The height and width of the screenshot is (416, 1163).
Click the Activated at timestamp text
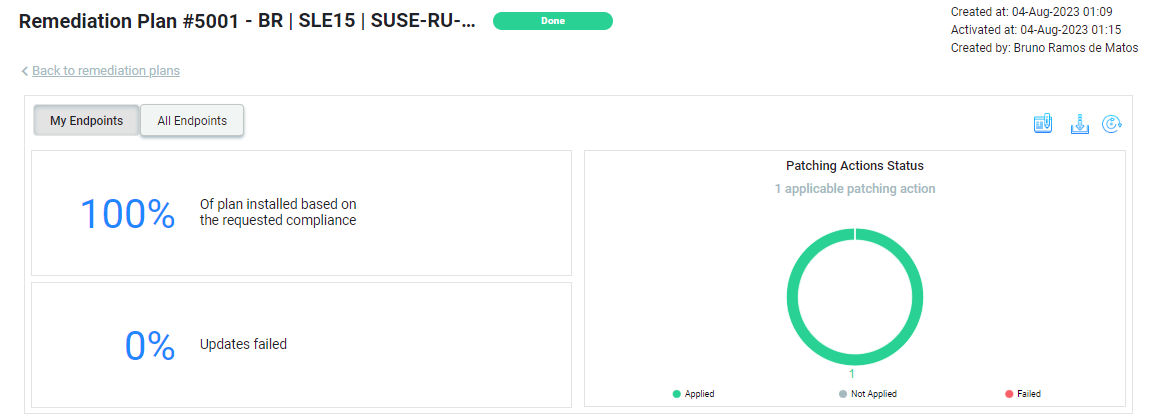tap(1035, 30)
